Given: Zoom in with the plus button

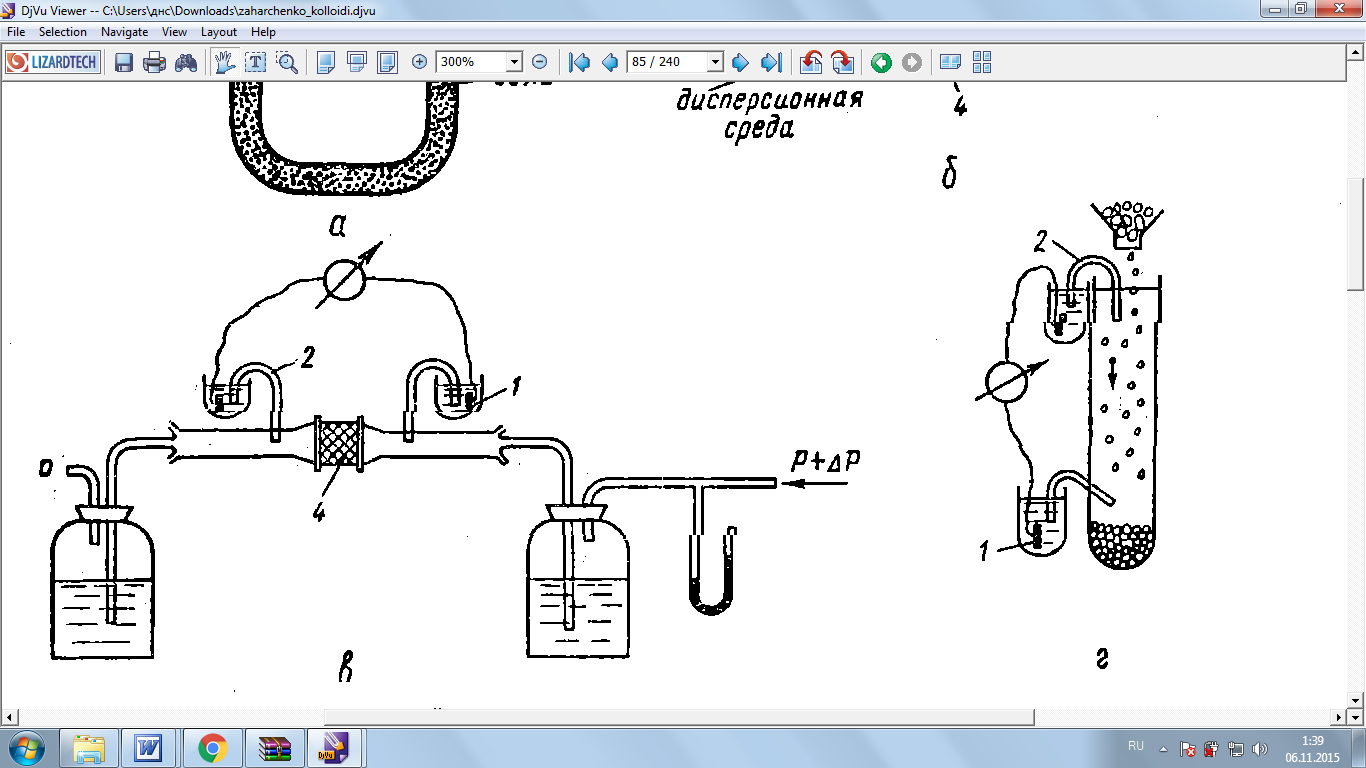Looking at the screenshot, I should pos(419,62).
